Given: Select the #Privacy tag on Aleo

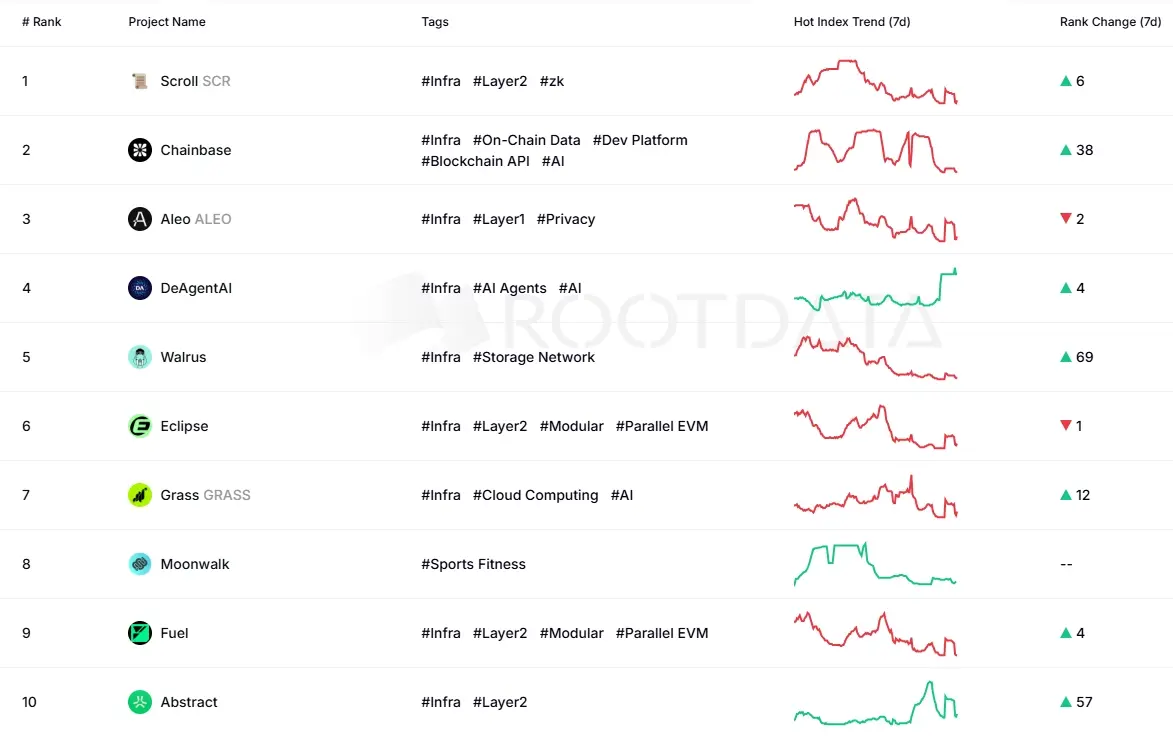Looking at the screenshot, I should coord(566,219).
